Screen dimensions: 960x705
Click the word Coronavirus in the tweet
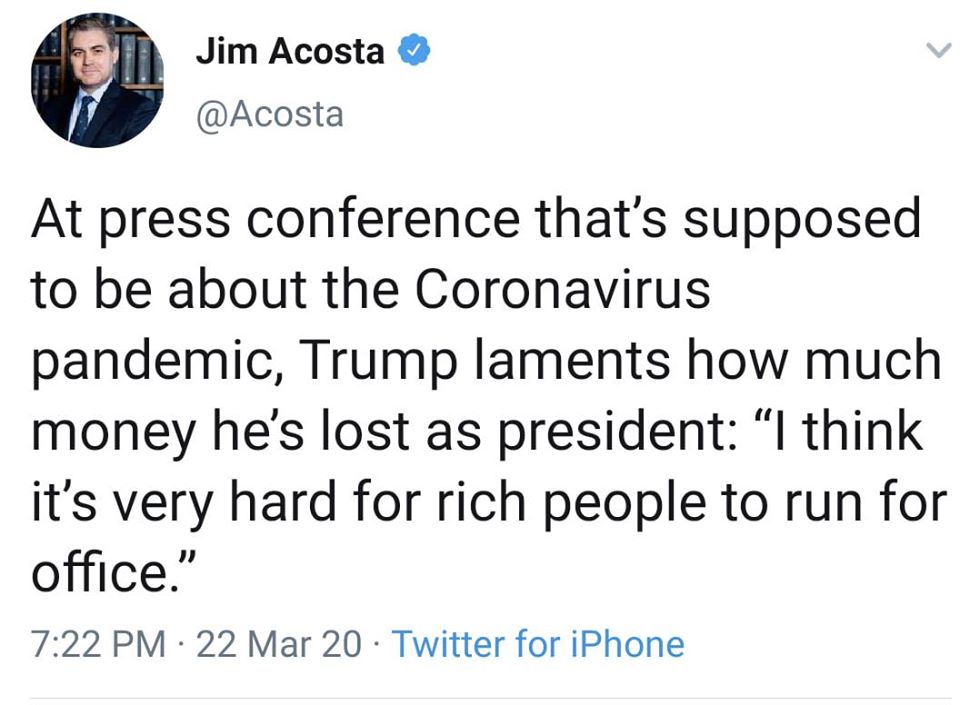point(561,291)
